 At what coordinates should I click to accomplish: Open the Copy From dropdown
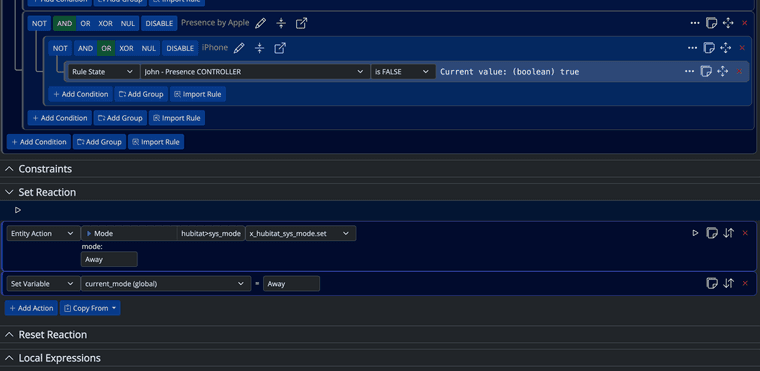(90, 308)
